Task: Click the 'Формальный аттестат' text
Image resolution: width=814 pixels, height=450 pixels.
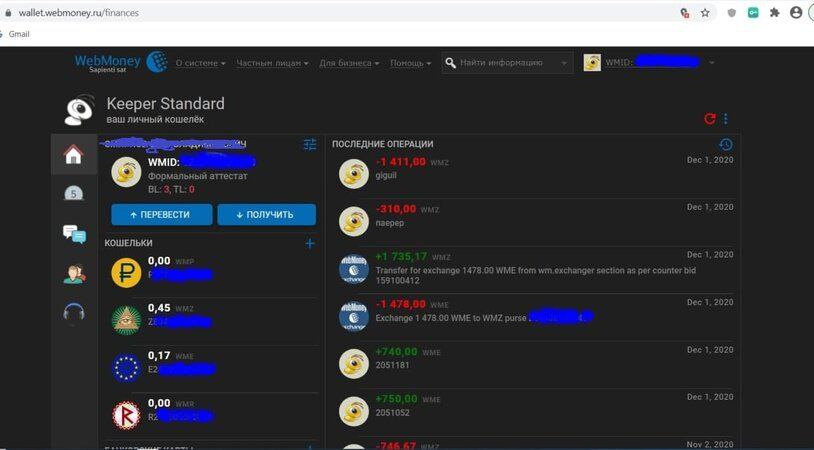Action: click(x=197, y=176)
